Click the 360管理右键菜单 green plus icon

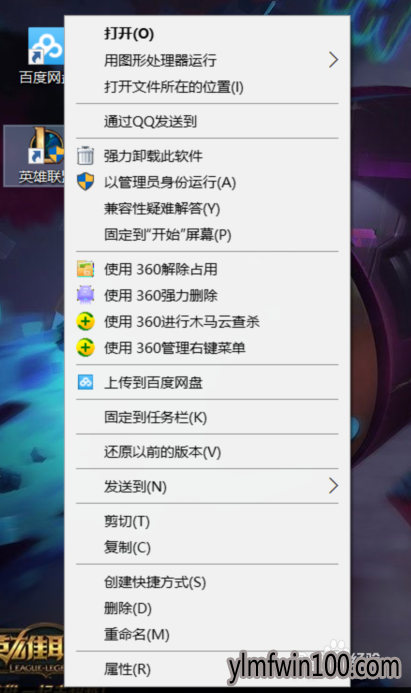(x=85, y=347)
